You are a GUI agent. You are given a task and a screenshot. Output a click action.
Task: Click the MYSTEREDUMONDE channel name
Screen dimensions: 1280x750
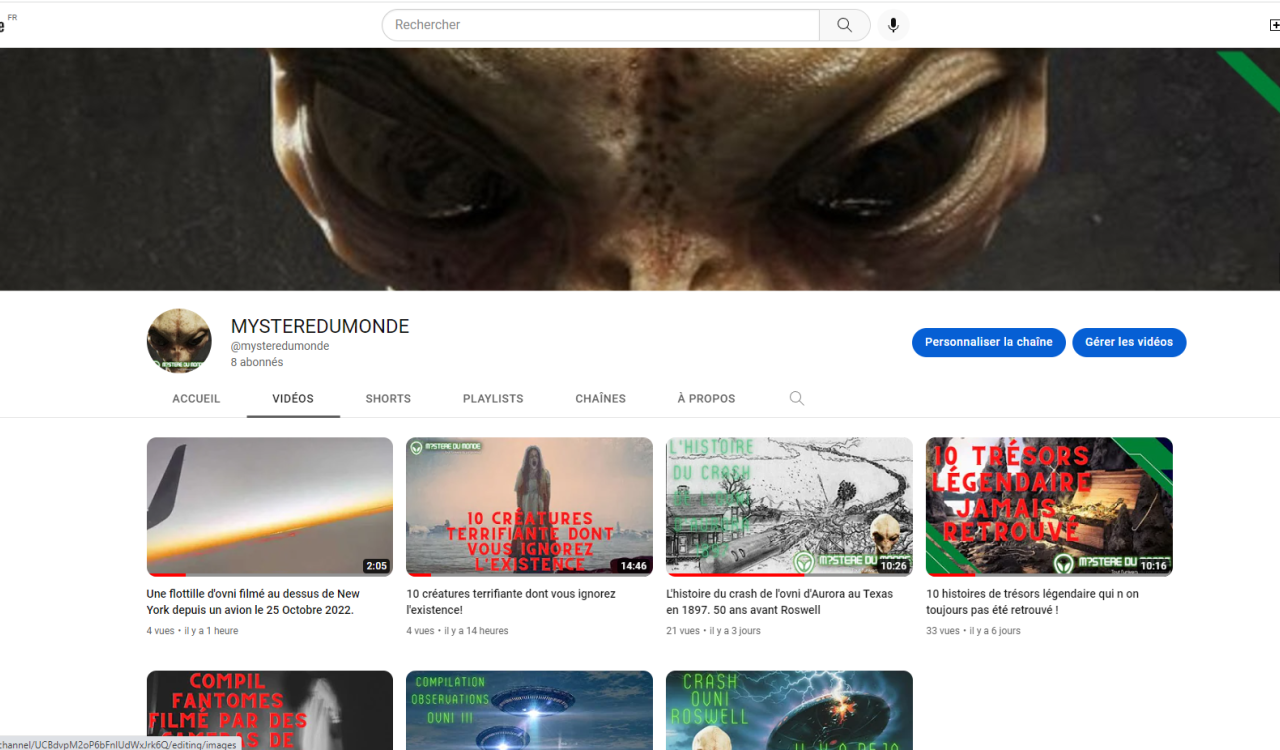tap(320, 327)
